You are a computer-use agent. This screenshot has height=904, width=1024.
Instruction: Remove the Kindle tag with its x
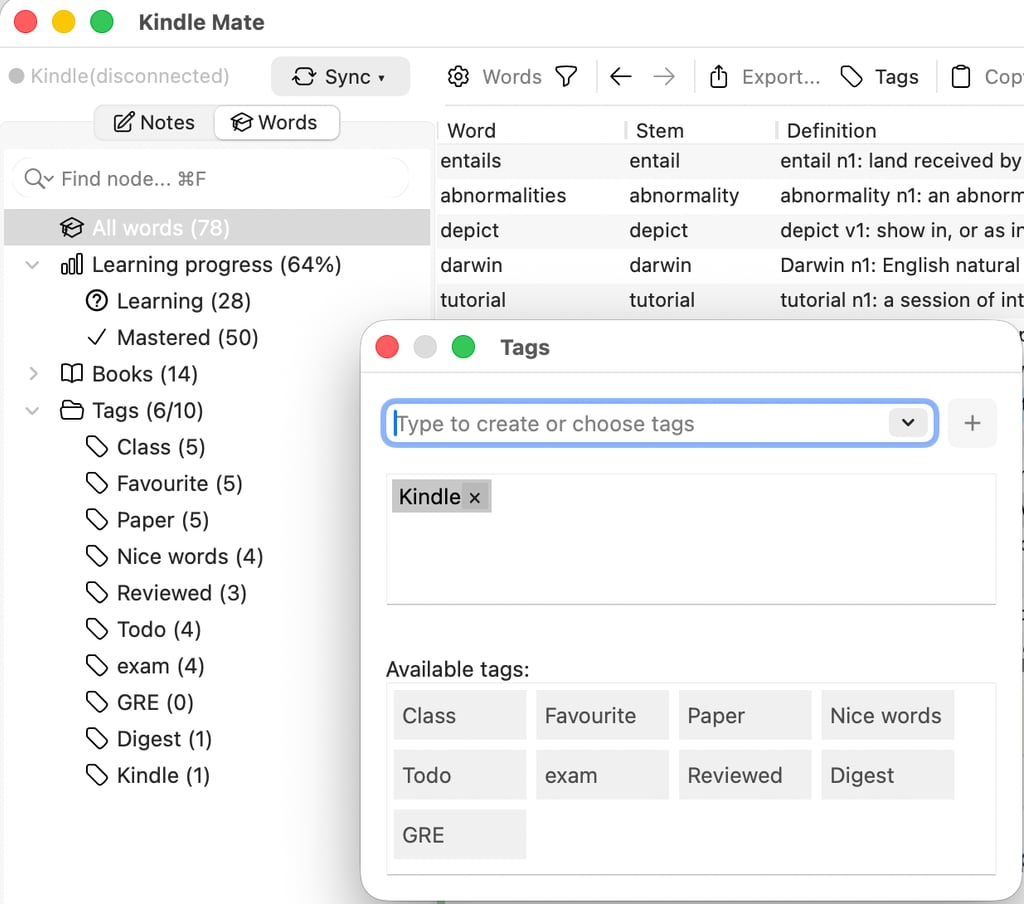click(475, 498)
